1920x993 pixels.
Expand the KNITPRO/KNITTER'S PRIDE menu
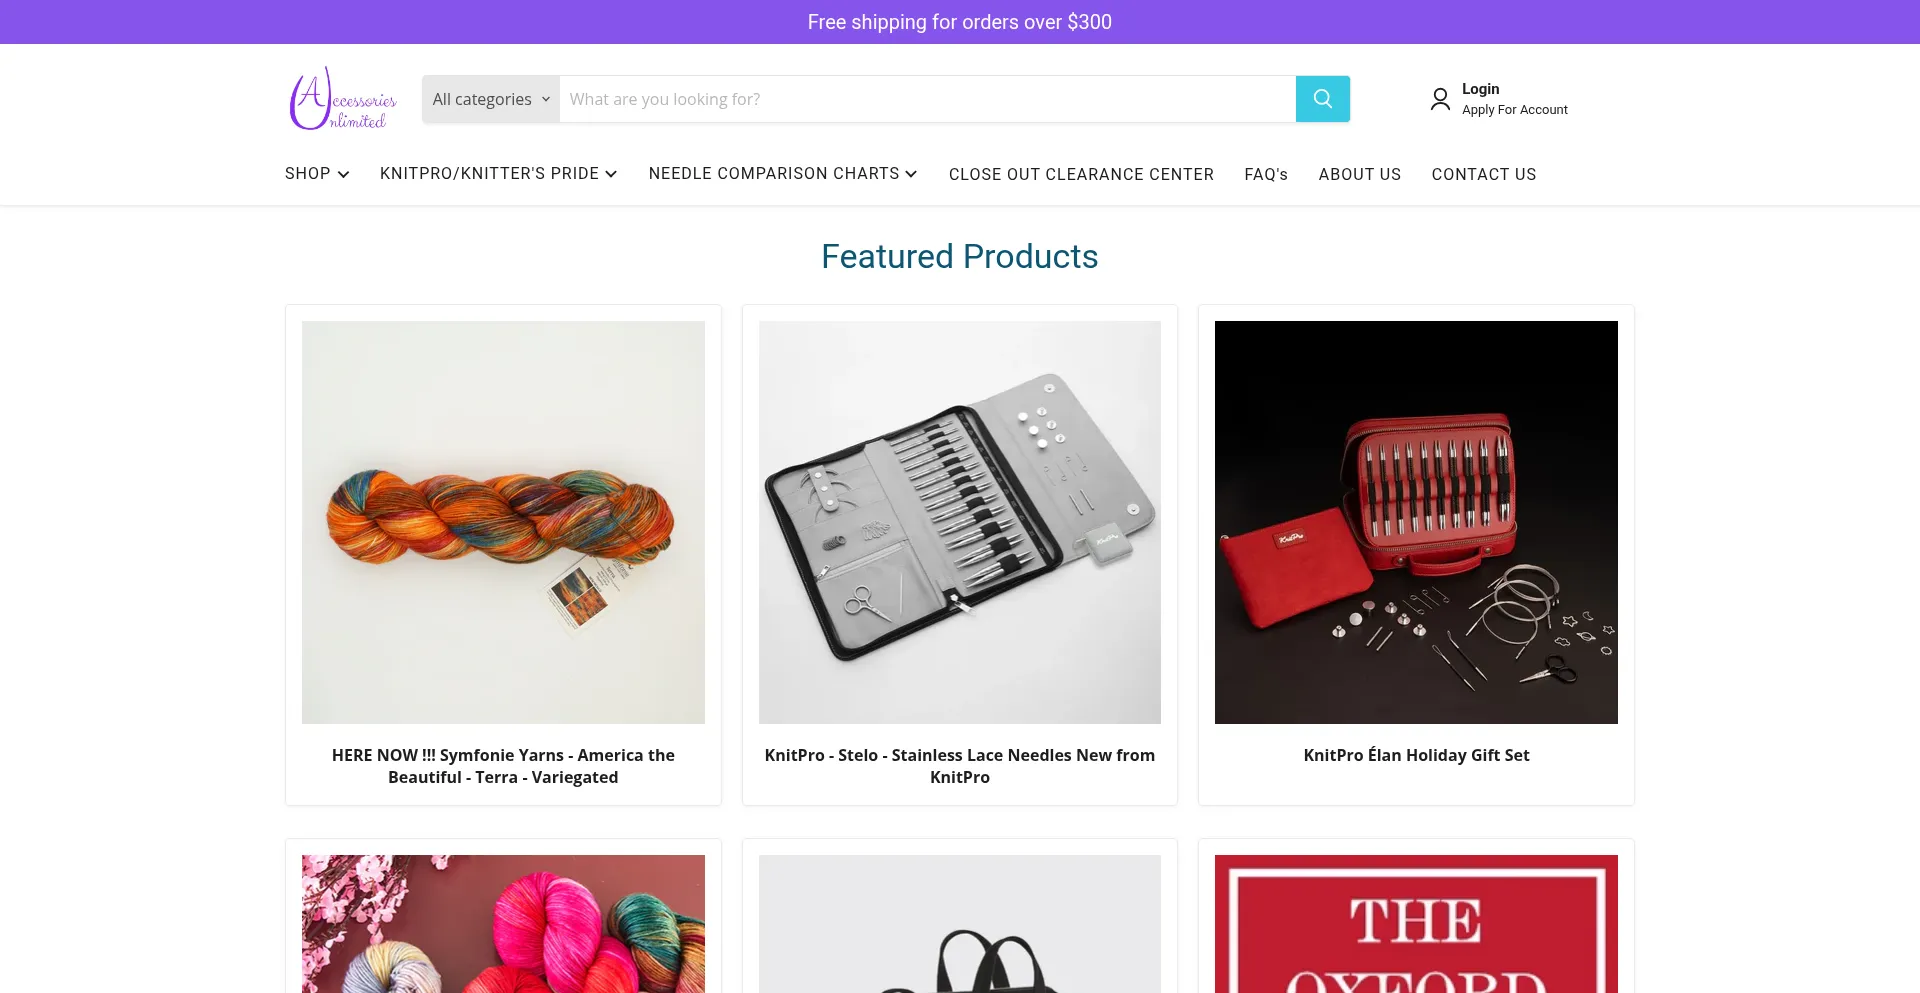(x=498, y=174)
